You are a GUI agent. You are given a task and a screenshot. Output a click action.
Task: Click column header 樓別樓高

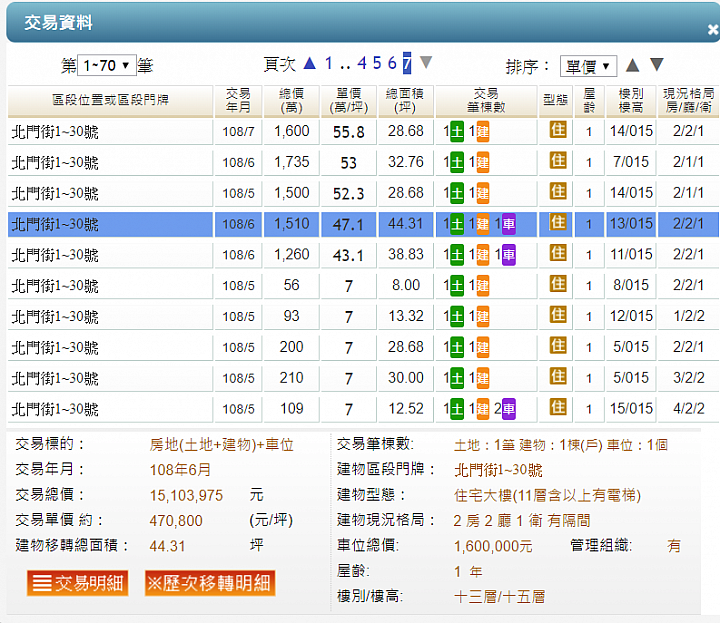pyautogui.click(x=630, y=100)
